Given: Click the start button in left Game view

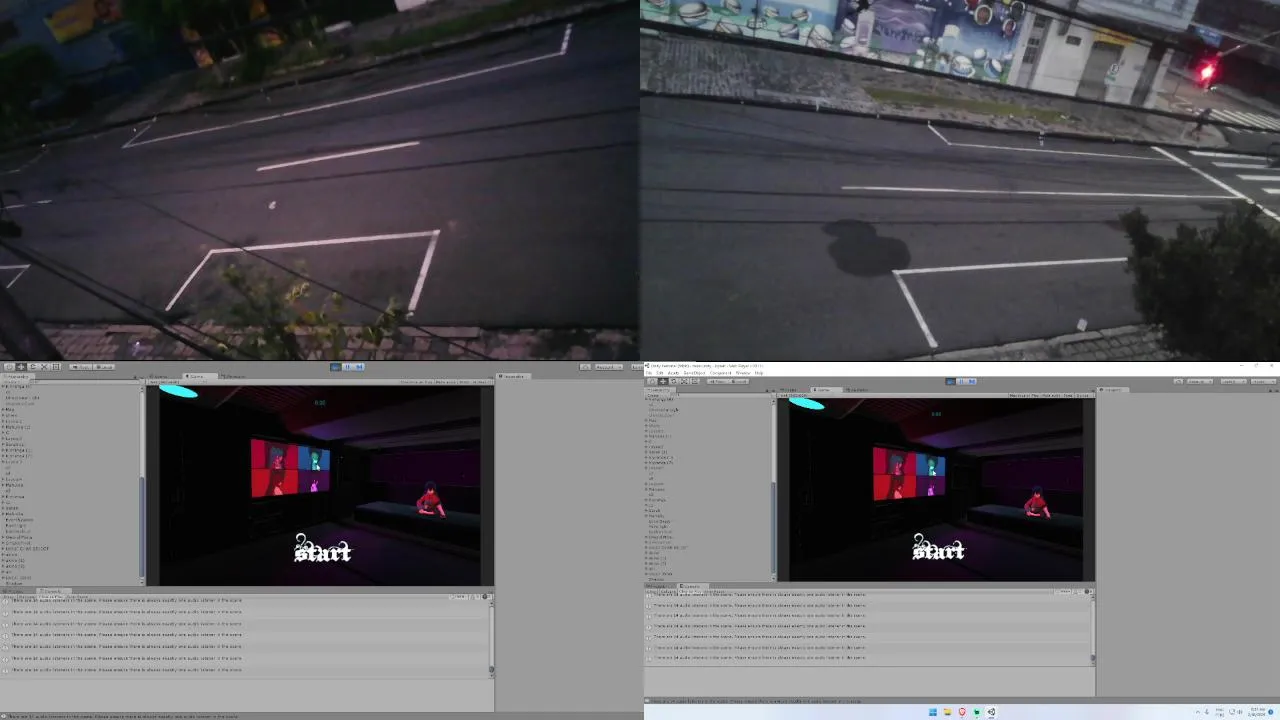Looking at the screenshot, I should (322, 549).
